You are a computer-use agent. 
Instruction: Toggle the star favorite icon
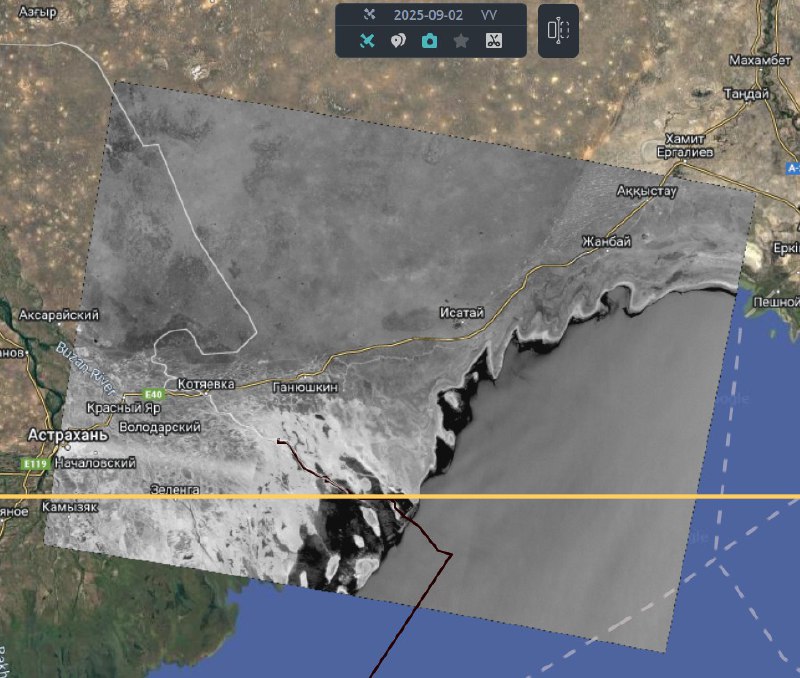(461, 41)
